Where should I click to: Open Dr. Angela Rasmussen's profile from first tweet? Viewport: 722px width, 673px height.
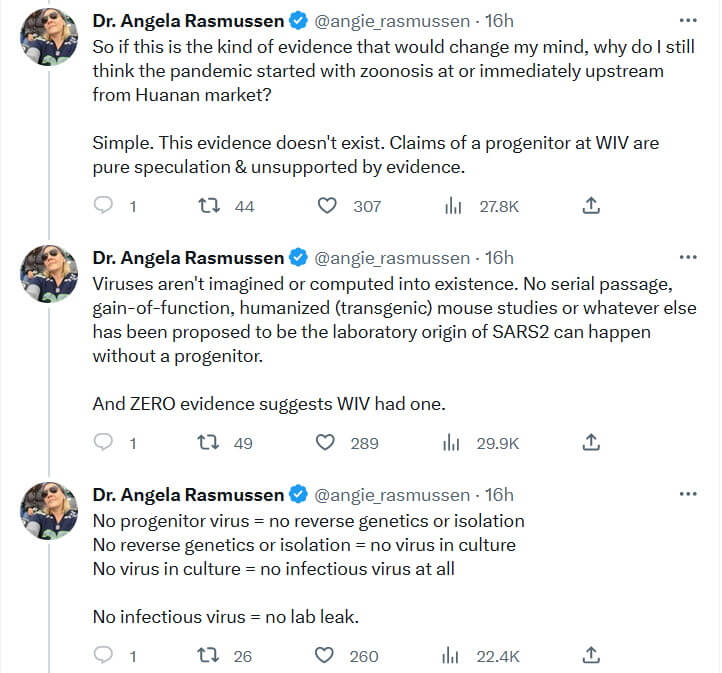pyautogui.click(x=187, y=21)
